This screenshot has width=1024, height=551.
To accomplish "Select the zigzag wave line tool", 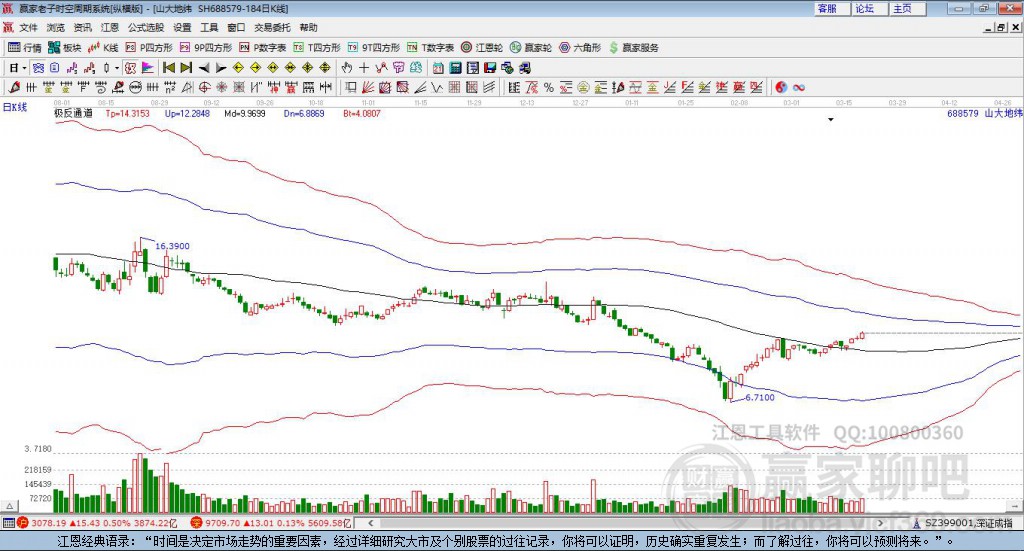I will [x=436, y=87].
